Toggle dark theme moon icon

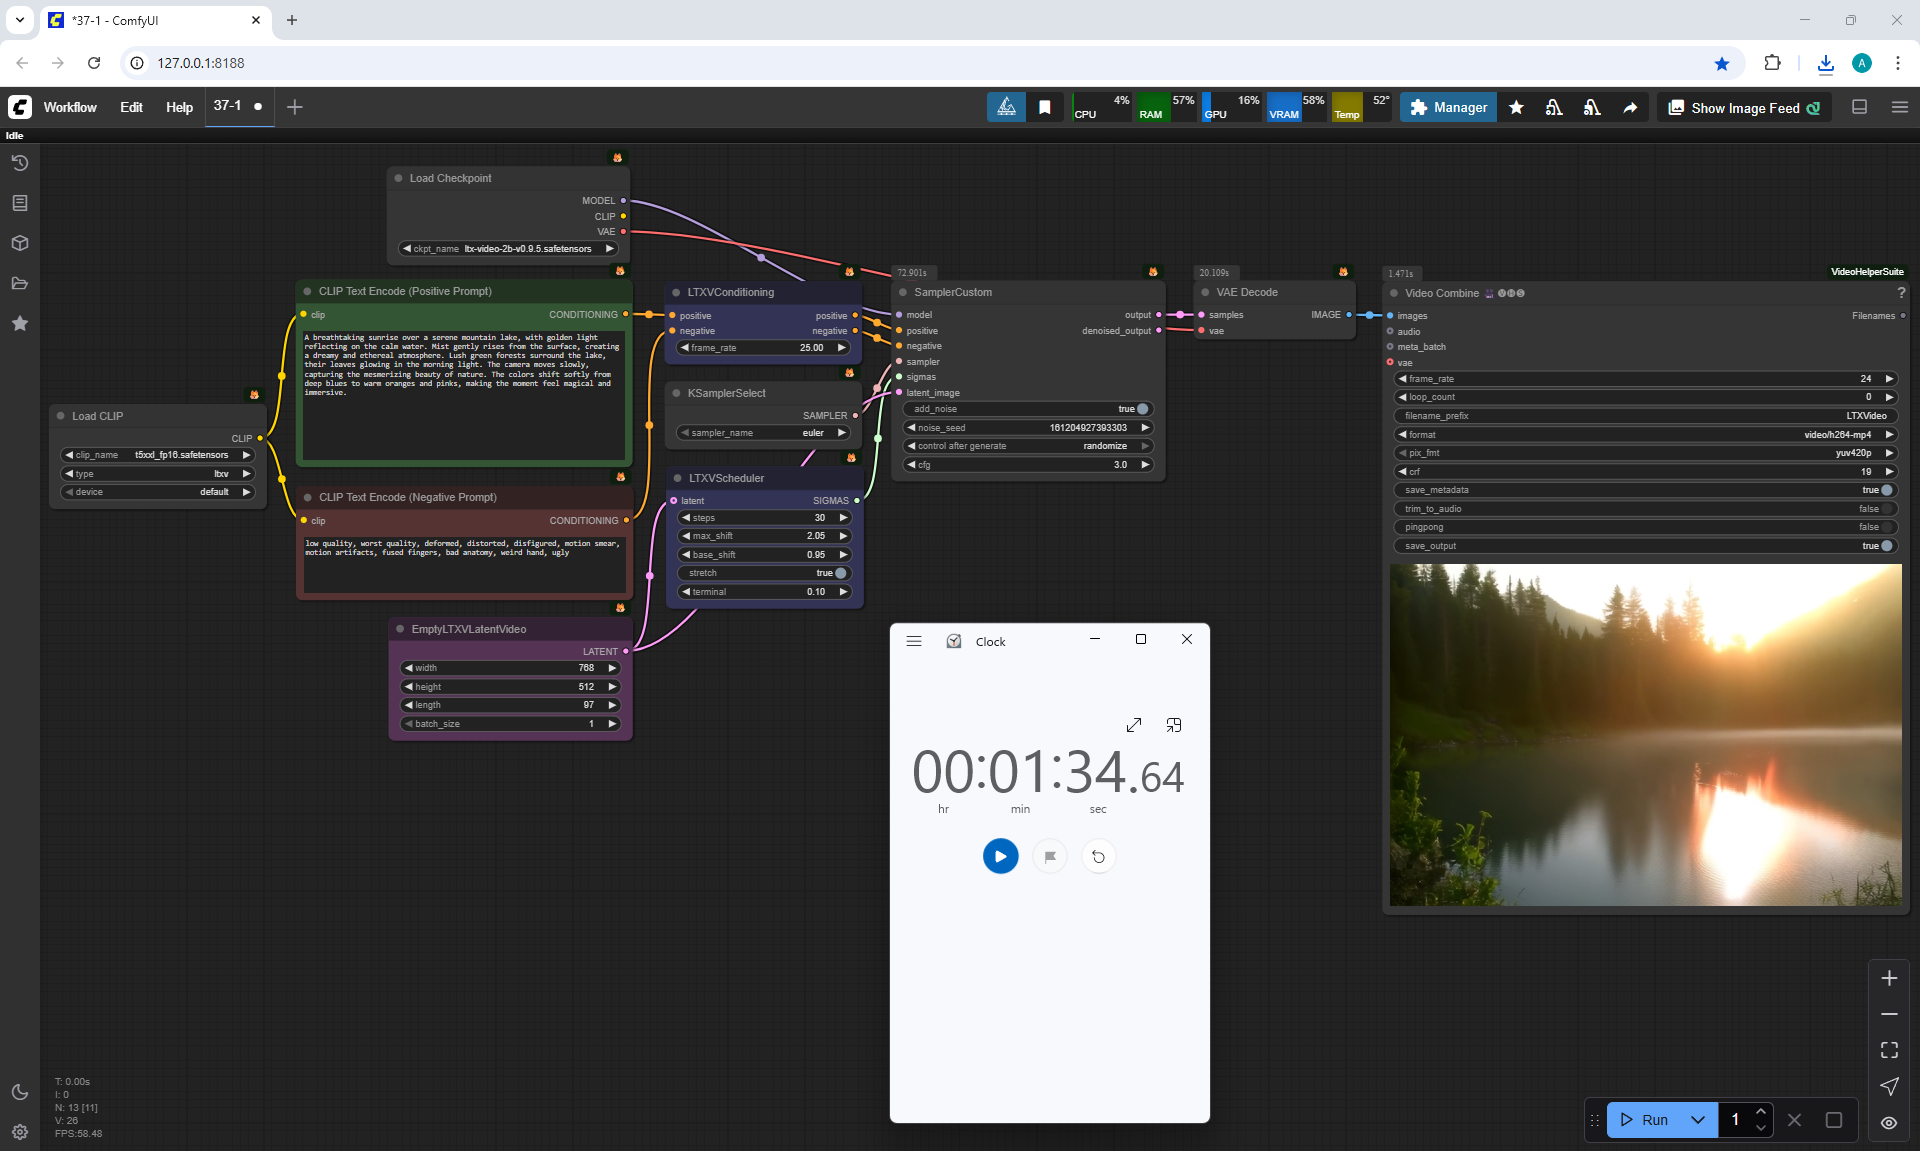tap(20, 1092)
